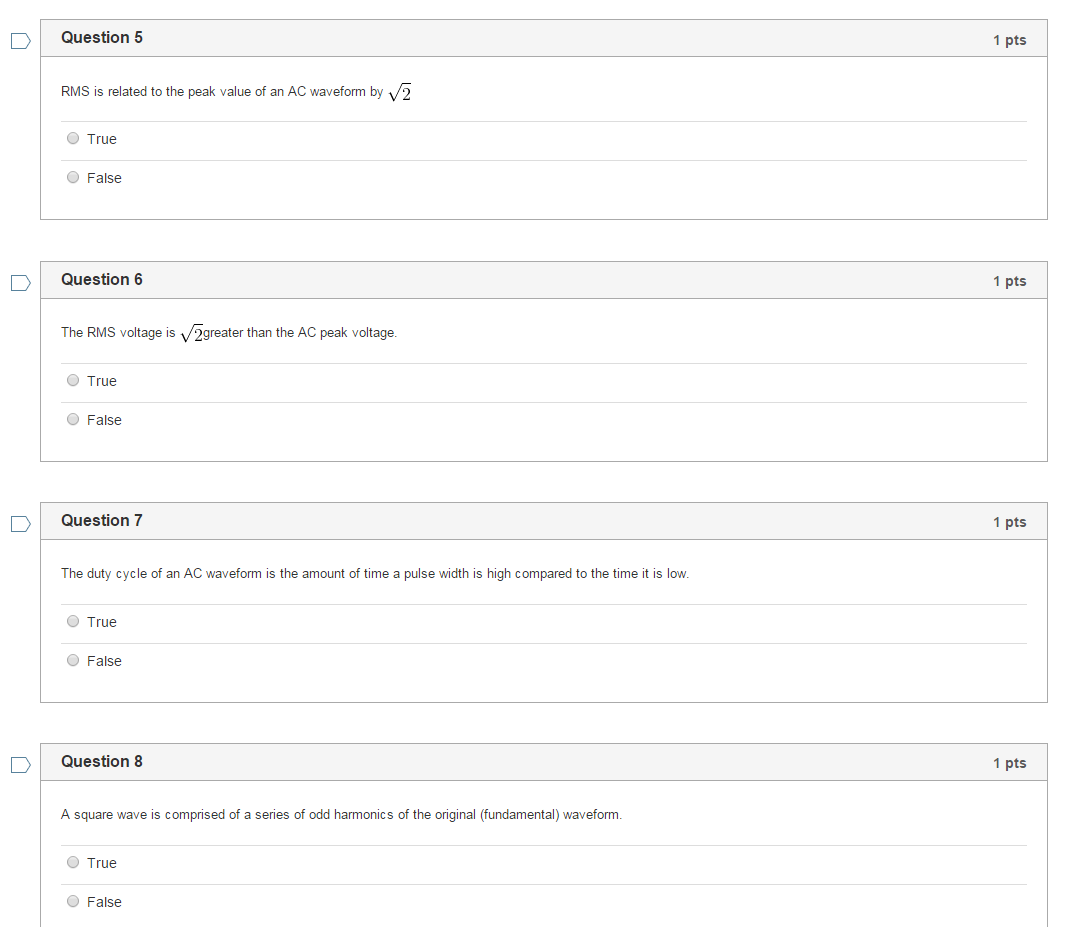
Task: Flag Question 6 with the bookmark icon
Action: (x=21, y=283)
